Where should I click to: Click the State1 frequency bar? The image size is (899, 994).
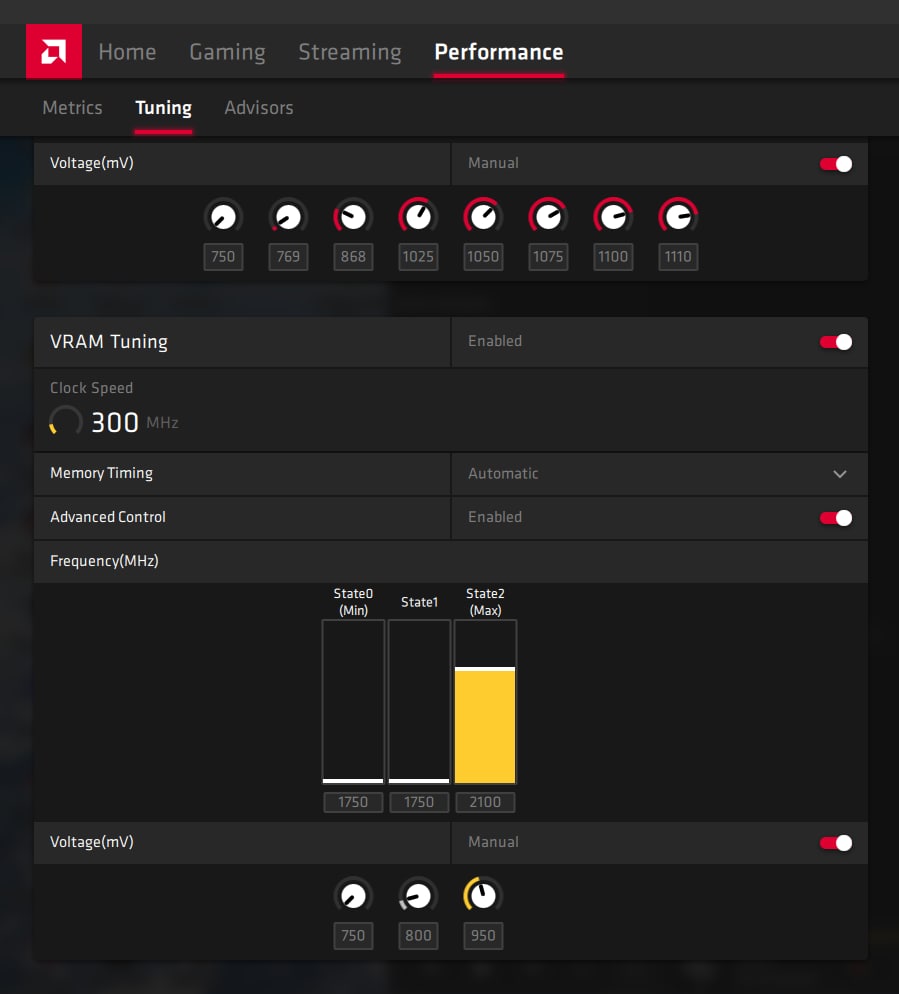(419, 702)
